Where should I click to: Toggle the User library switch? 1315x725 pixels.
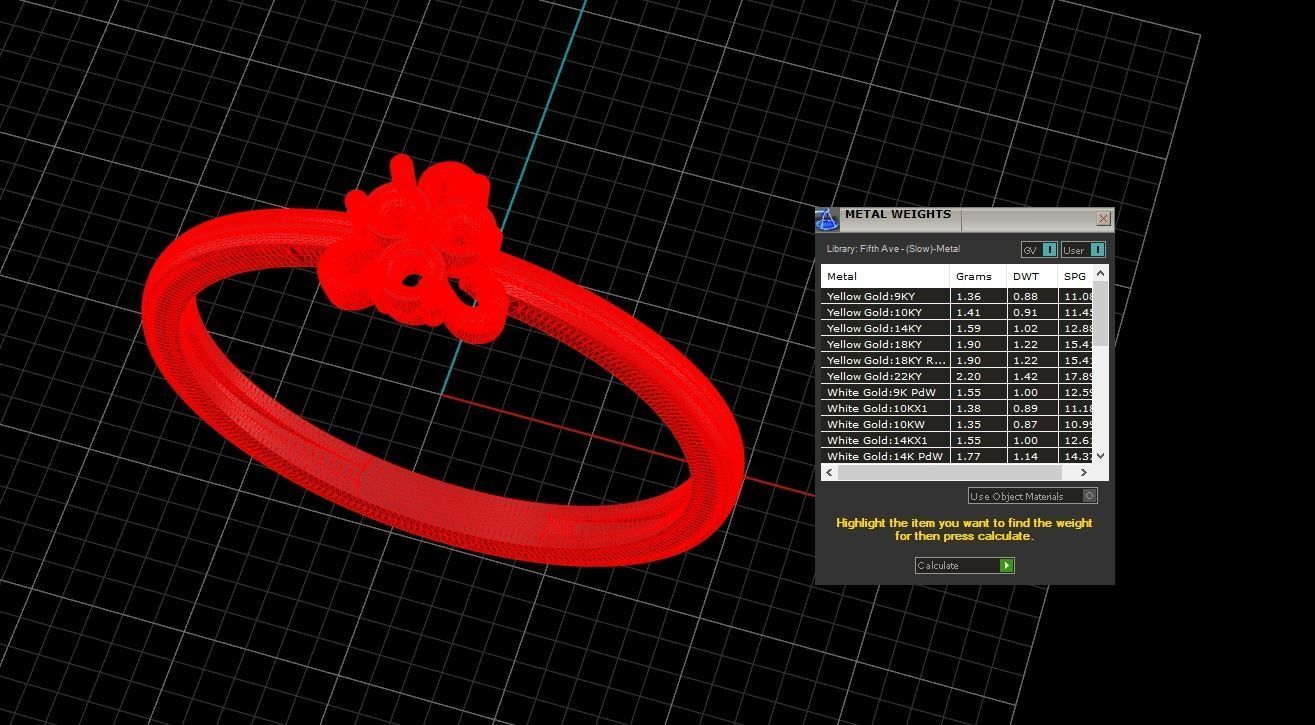[1083, 250]
